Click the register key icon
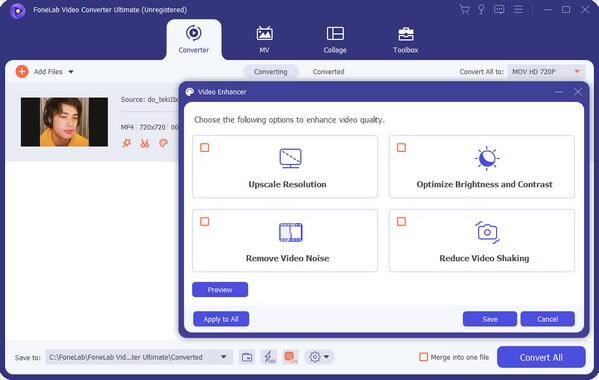 pos(481,10)
